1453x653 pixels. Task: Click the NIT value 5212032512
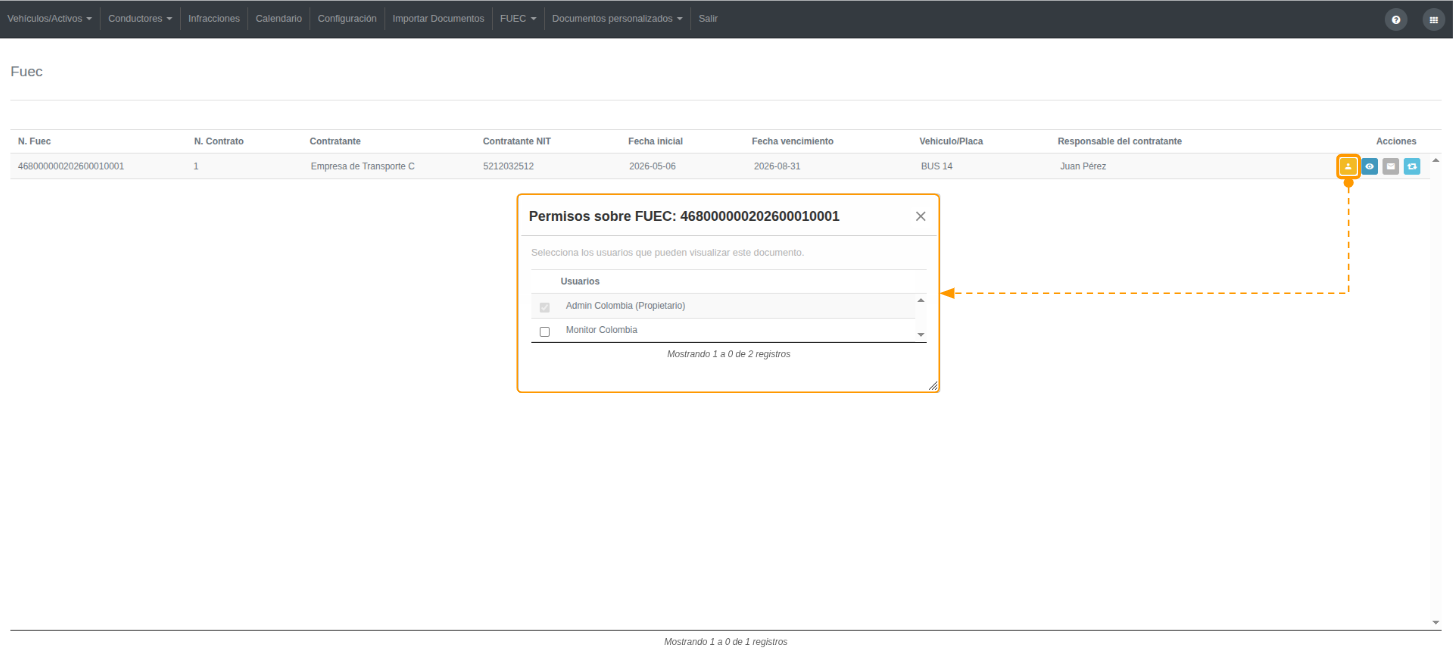(x=508, y=166)
